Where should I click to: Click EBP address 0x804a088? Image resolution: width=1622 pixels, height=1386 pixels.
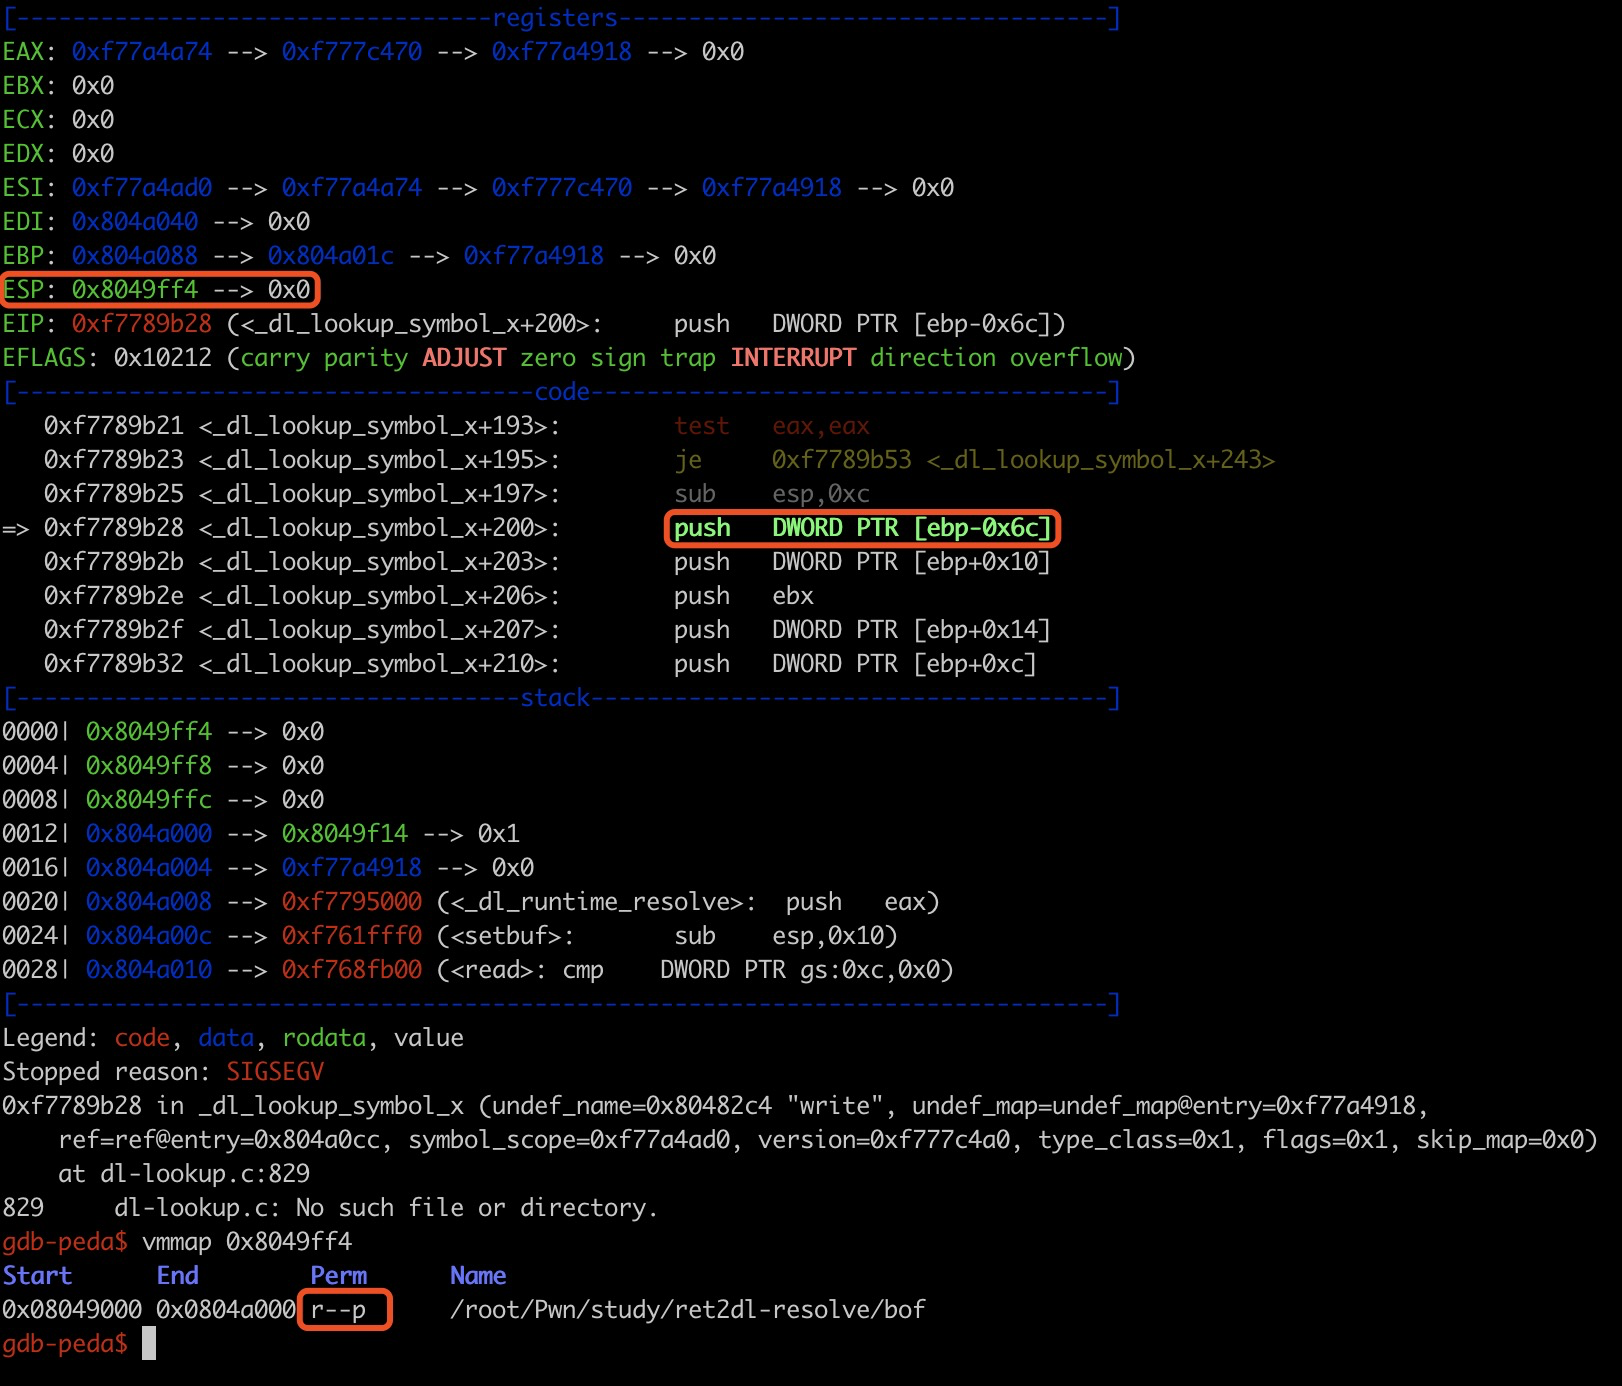(x=135, y=256)
